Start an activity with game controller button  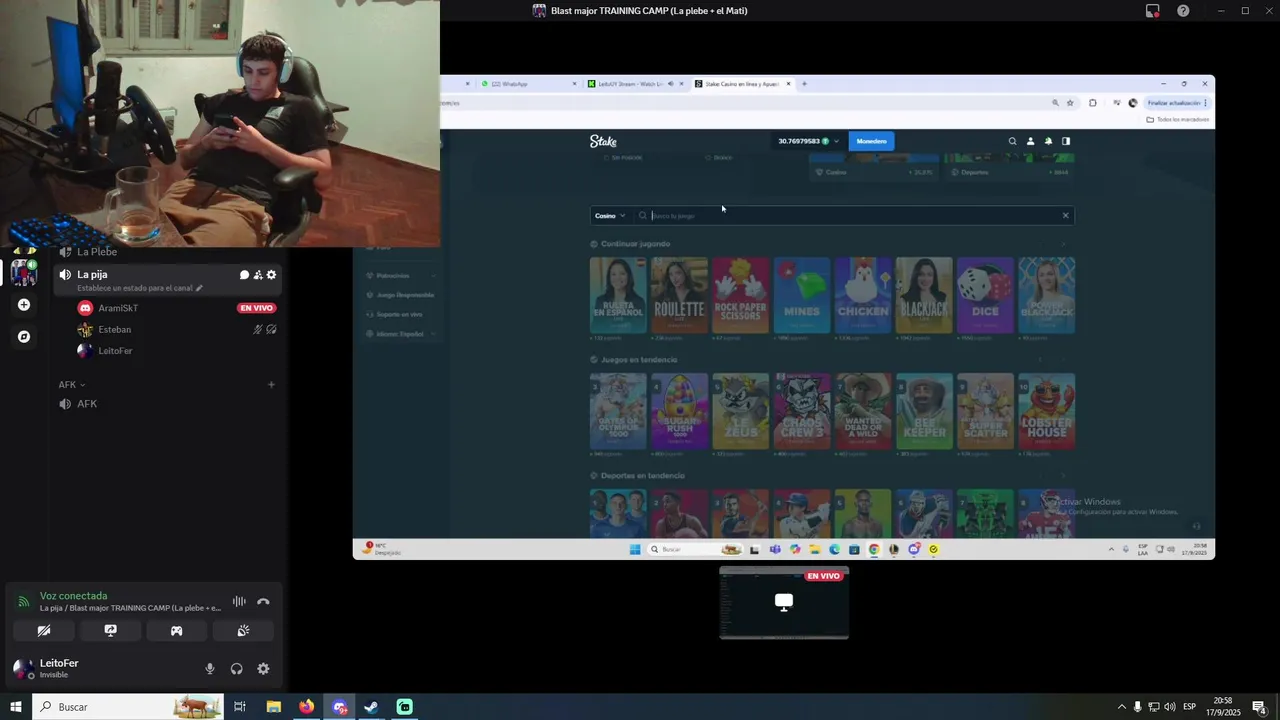(176, 631)
